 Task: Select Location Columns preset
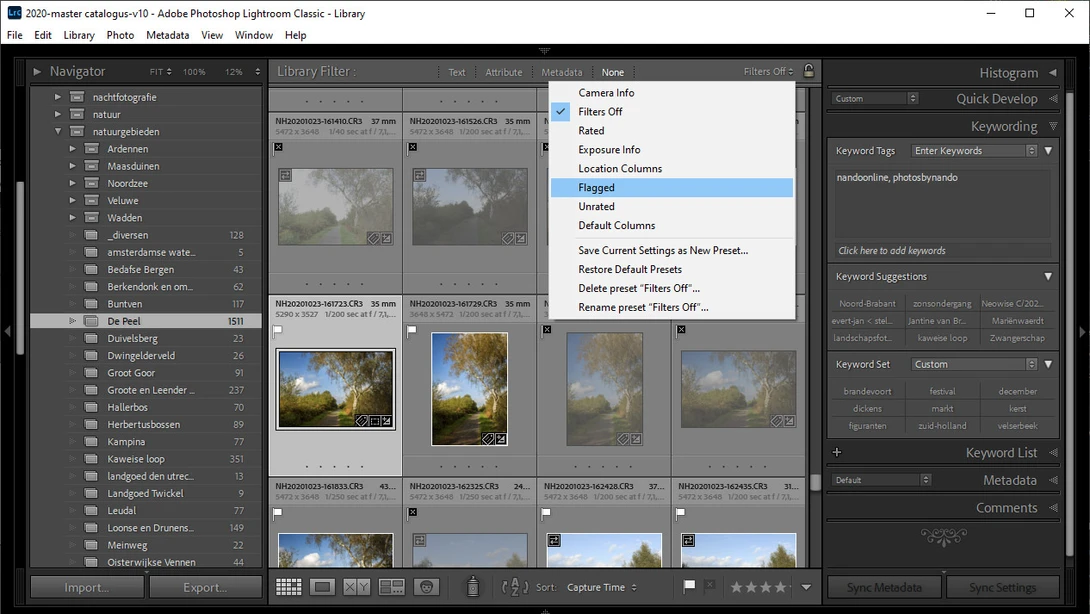(672, 168)
